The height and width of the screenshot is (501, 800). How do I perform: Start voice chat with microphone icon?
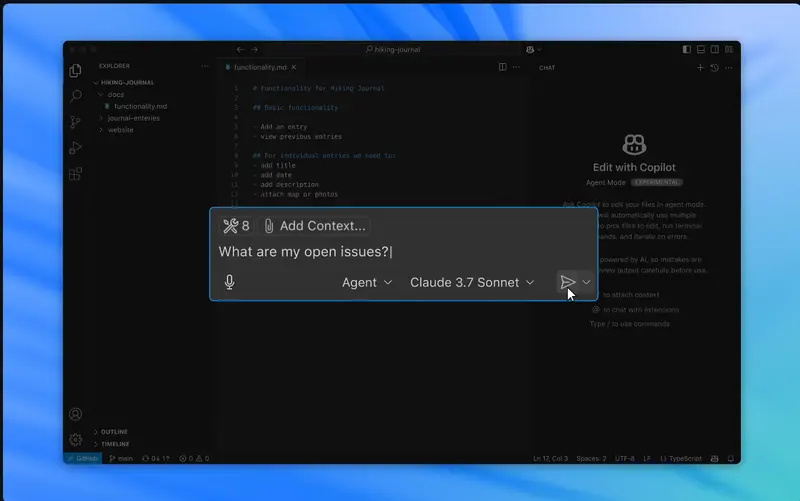(x=230, y=282)
